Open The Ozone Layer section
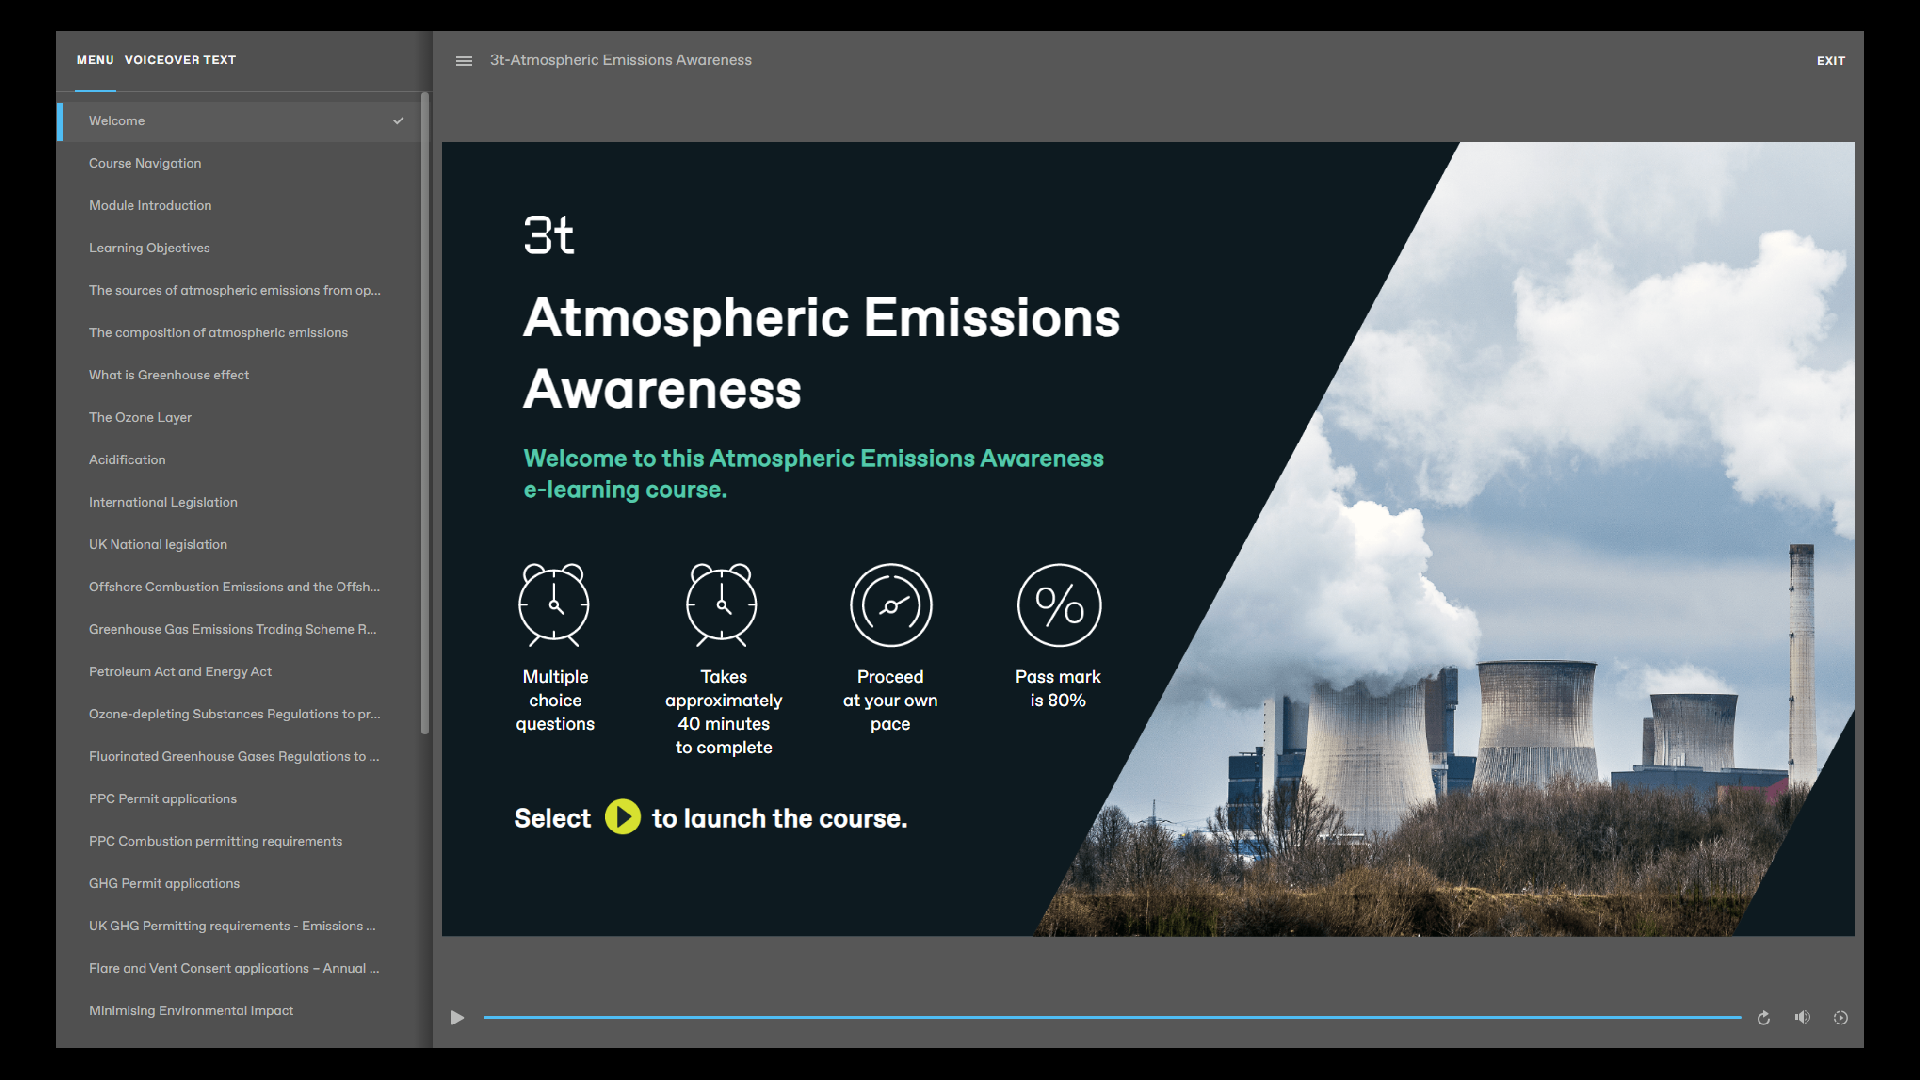This screenshot has height=1080, width=1920. click(x=240, y=418)
